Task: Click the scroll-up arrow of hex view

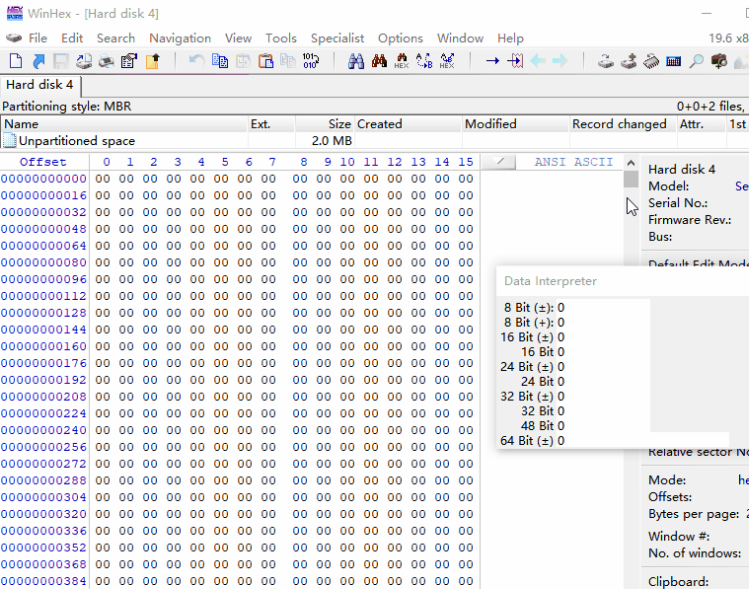Action: click(631, 163)
